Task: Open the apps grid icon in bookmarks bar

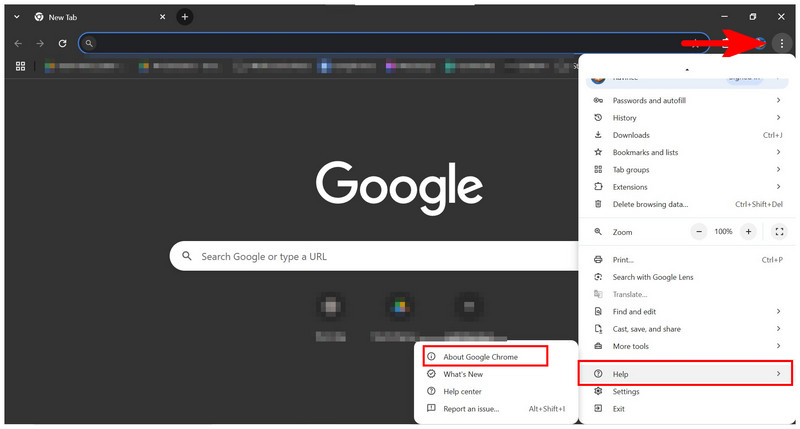Action: [x=20, y=67]
